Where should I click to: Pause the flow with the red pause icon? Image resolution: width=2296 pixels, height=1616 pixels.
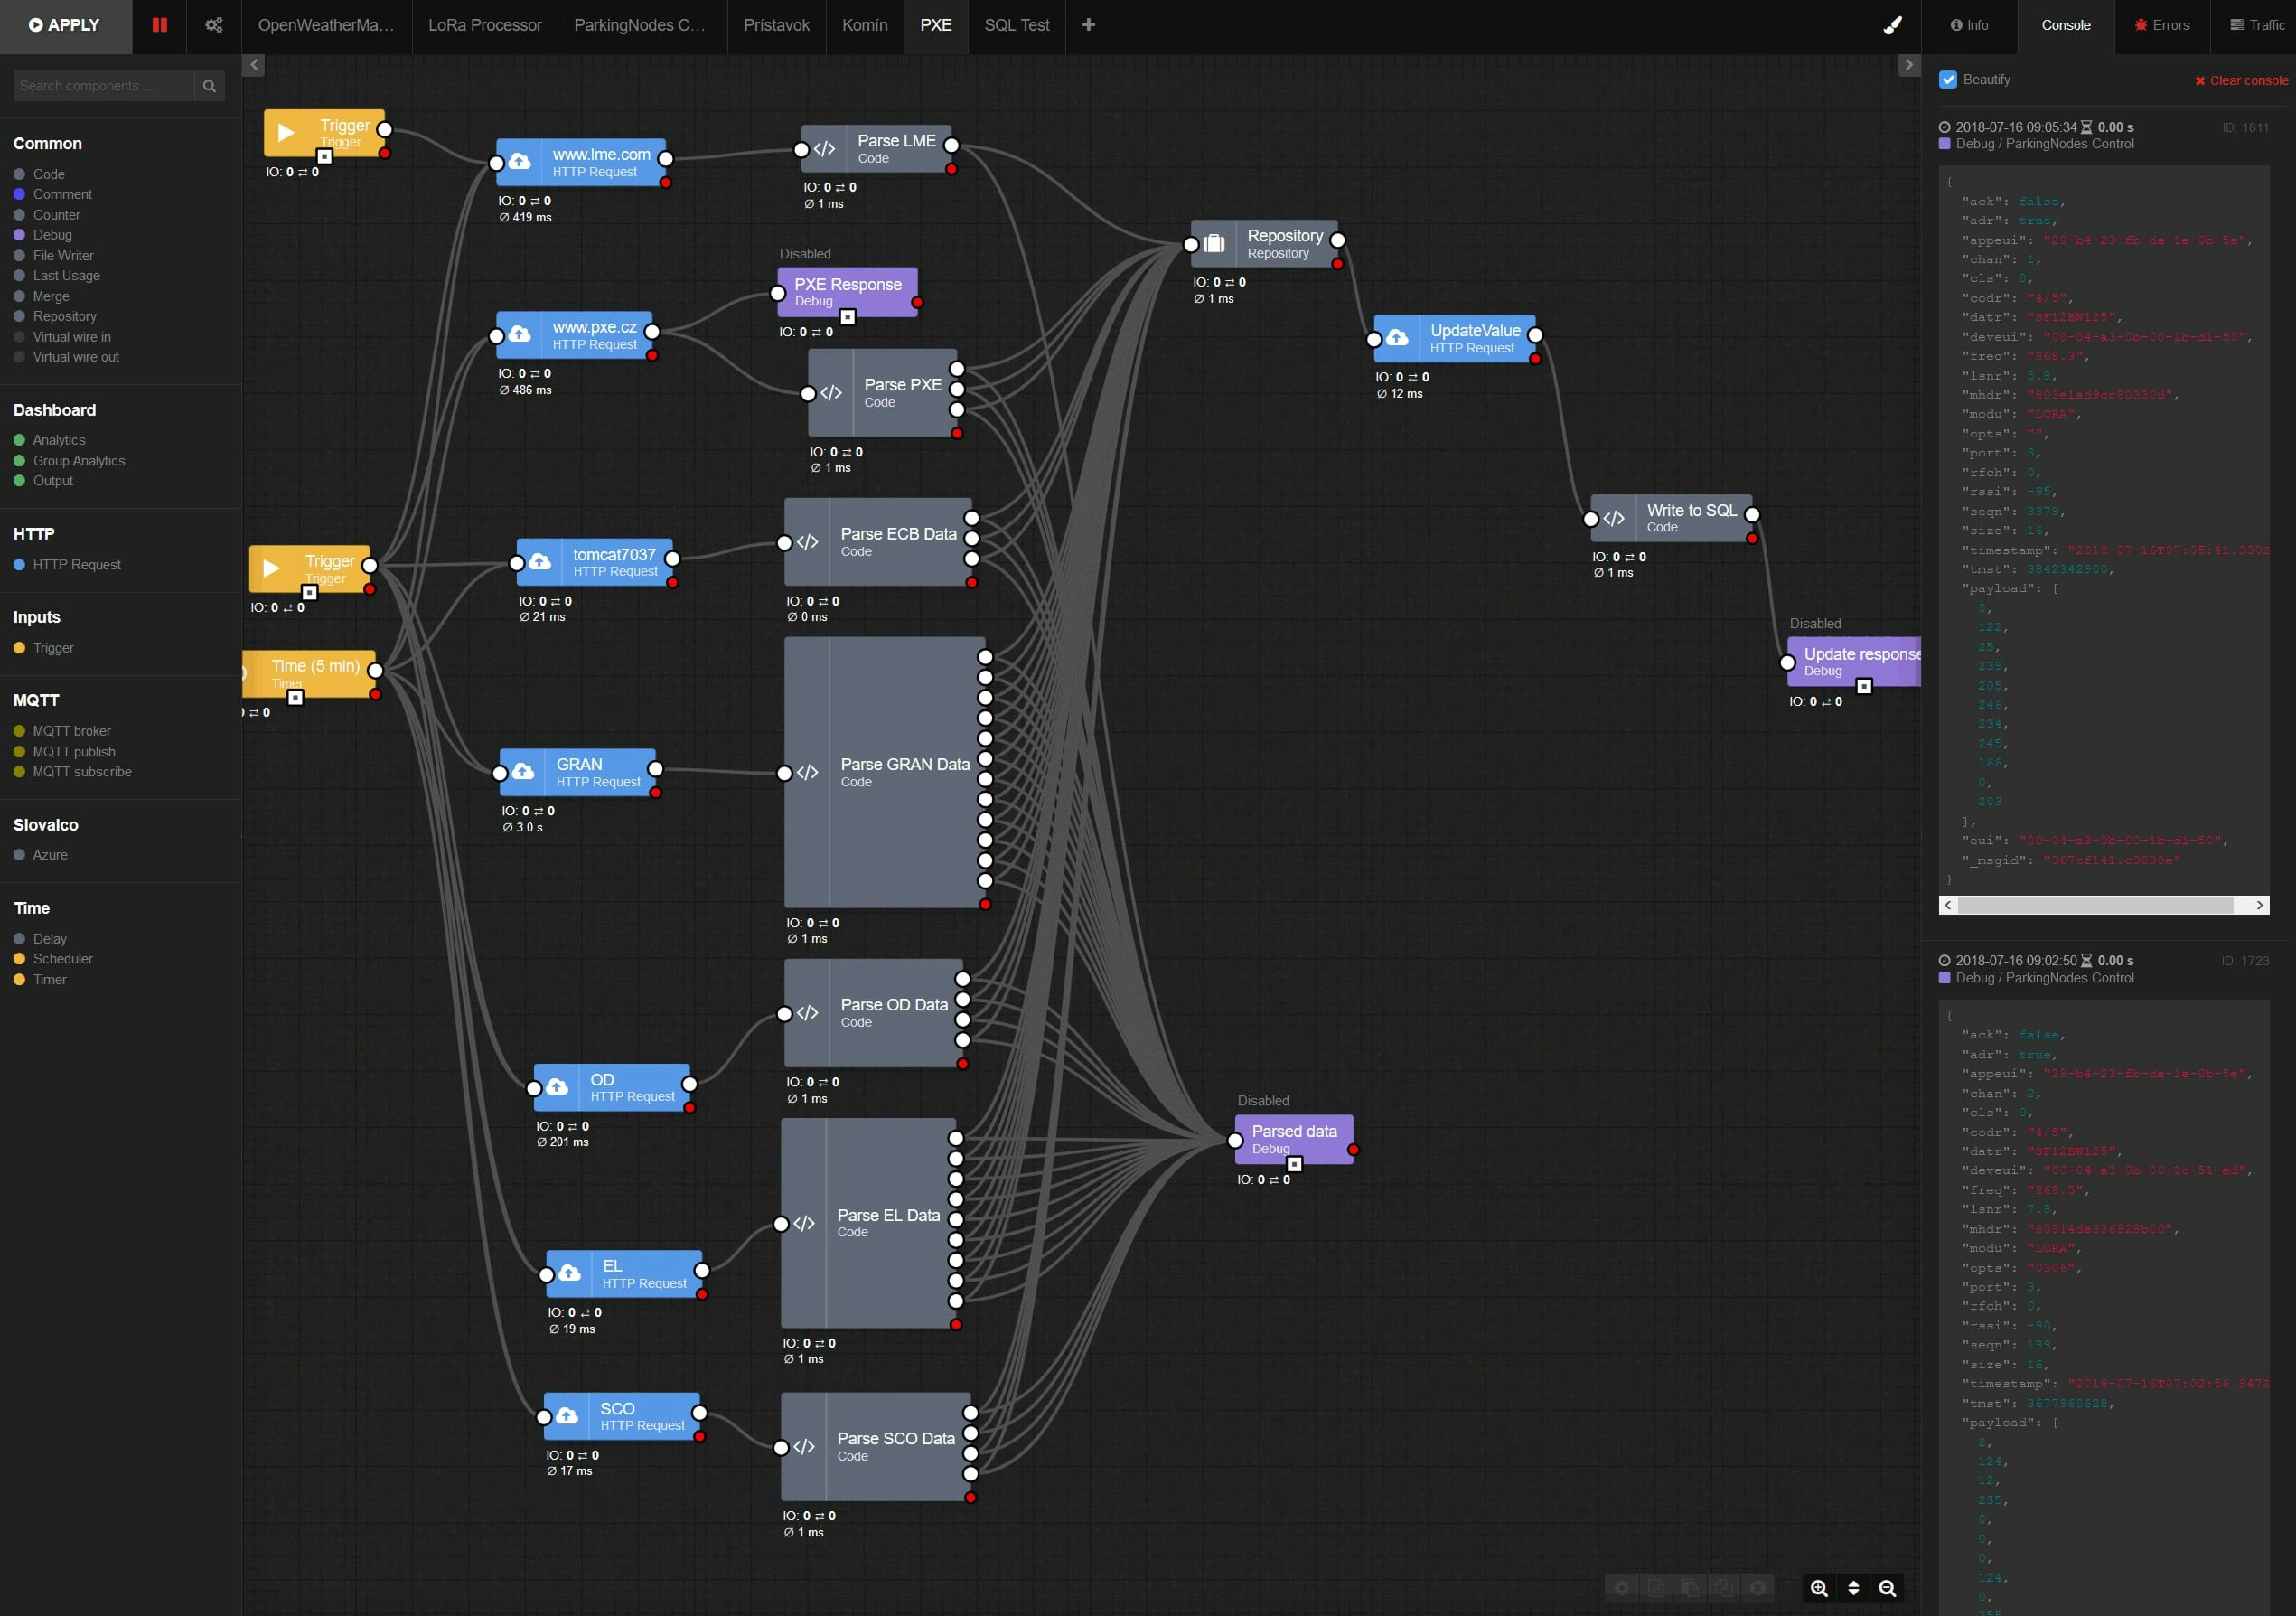159,25
